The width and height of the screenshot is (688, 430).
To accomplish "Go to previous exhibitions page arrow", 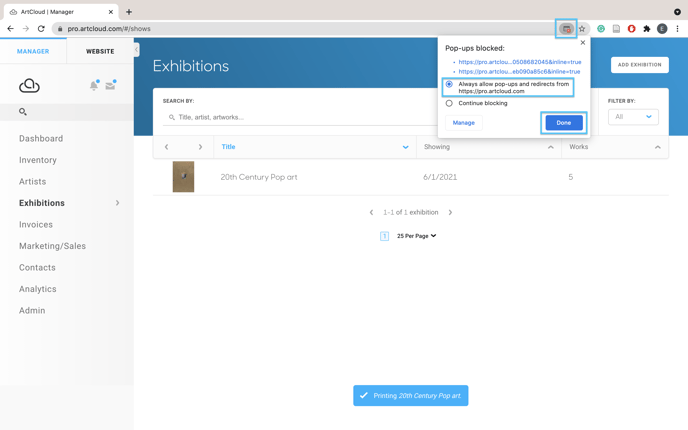I will tap(371, 212).
